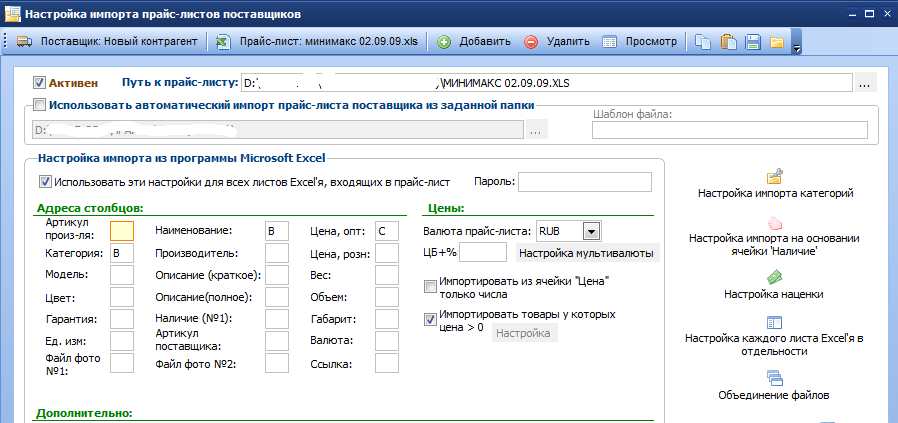This screenshot has height=423, width=898.
Task: Click the Просмотр table icon
Action: click(610, 42)
